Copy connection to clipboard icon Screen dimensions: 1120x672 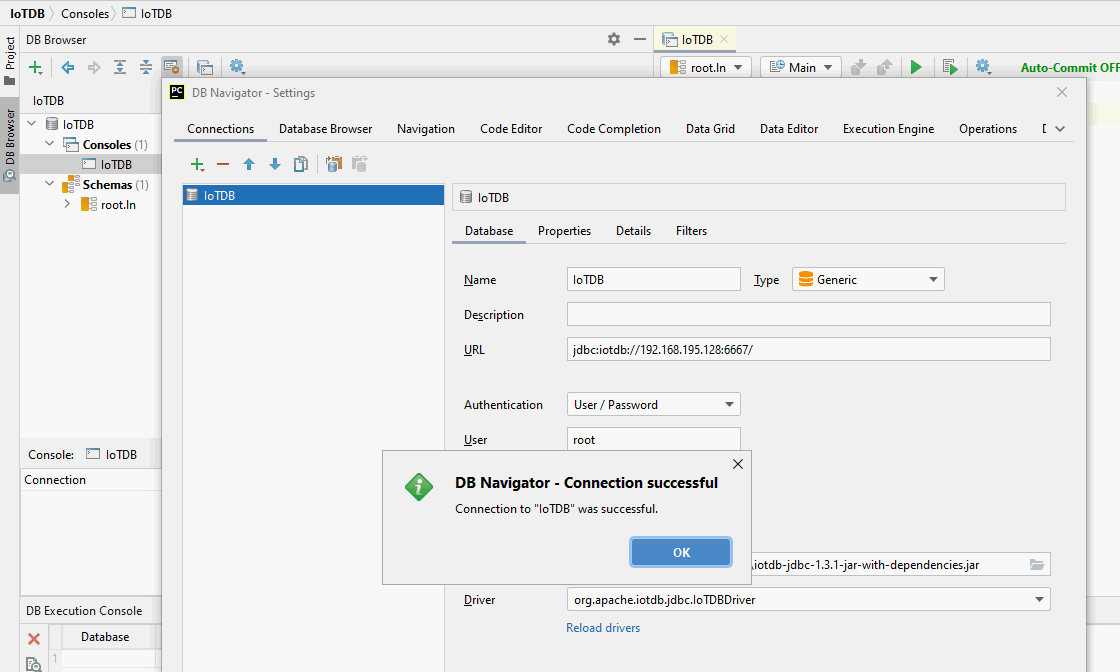[334, 164]
